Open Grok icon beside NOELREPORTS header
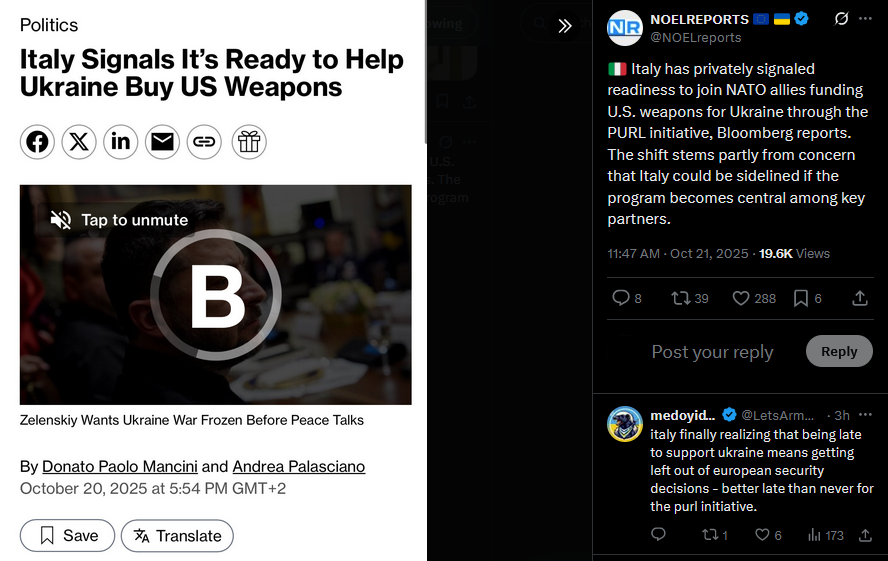Image resolution: width=888 pixels, height=561 pixels. click(842, 19)
